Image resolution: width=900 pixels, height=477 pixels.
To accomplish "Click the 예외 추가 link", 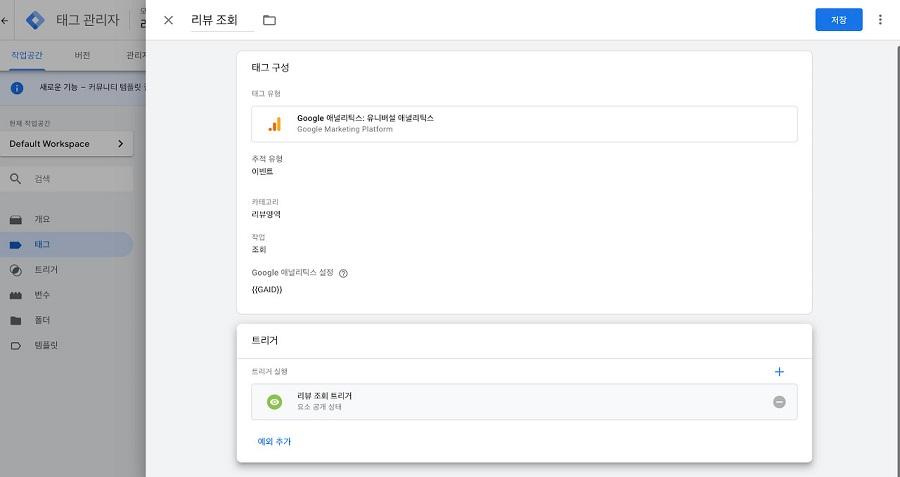I will (274, 441).
